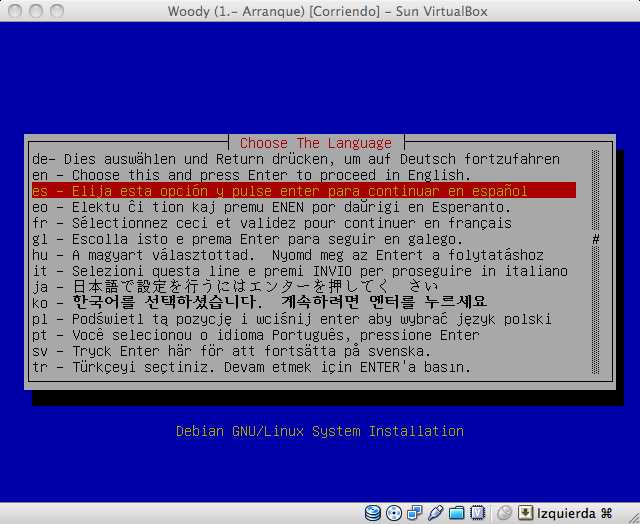The width and height of the screenshot is (640, 524).
Task: Open the shared folders indicator icon
Action: pos(457,513)
